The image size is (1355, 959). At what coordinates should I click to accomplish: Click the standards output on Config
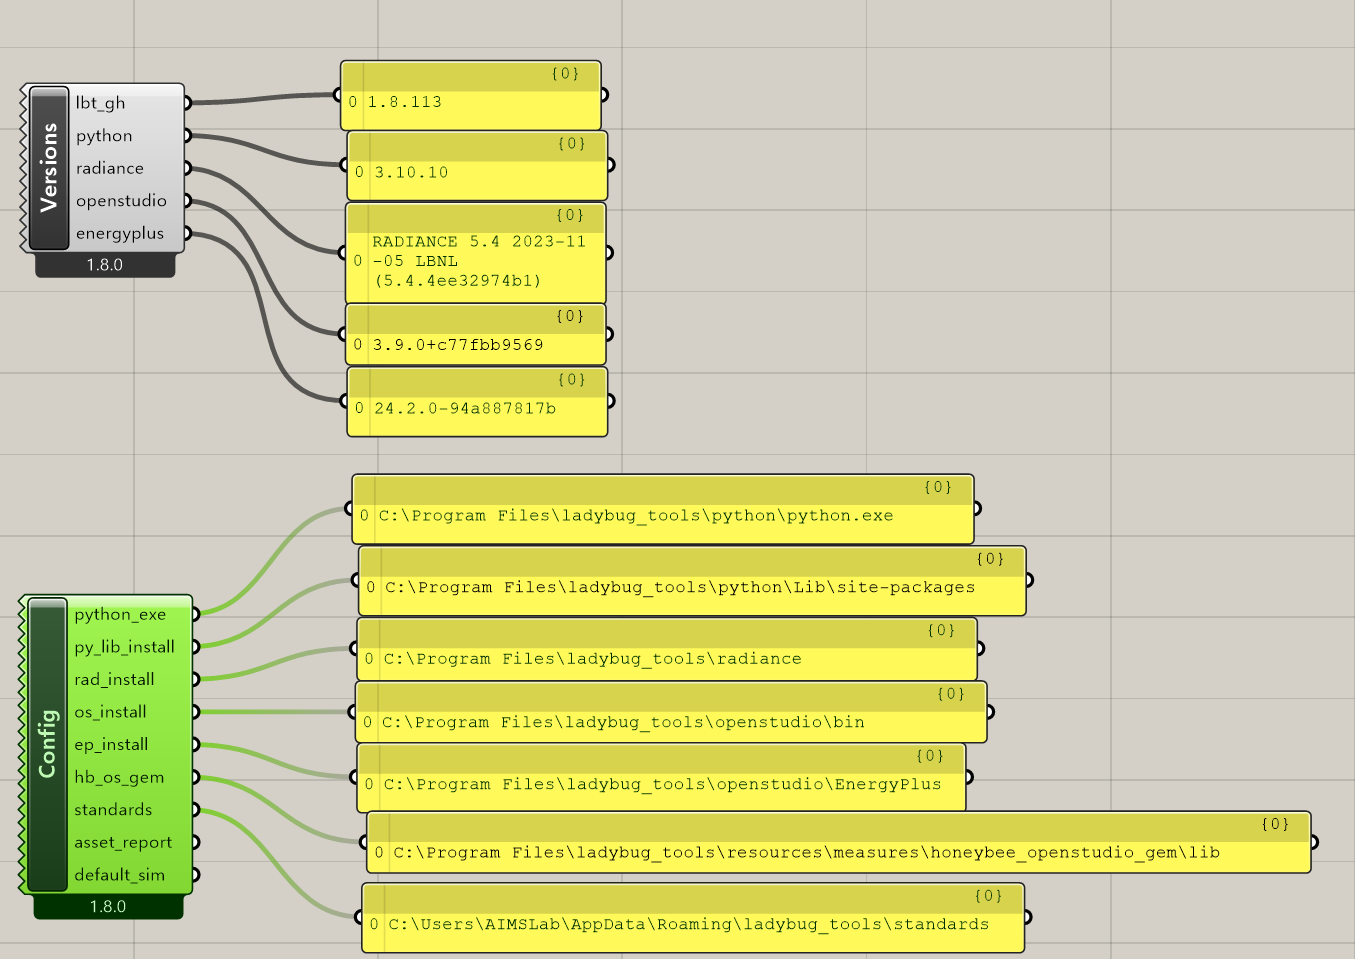tap(113, 809)
